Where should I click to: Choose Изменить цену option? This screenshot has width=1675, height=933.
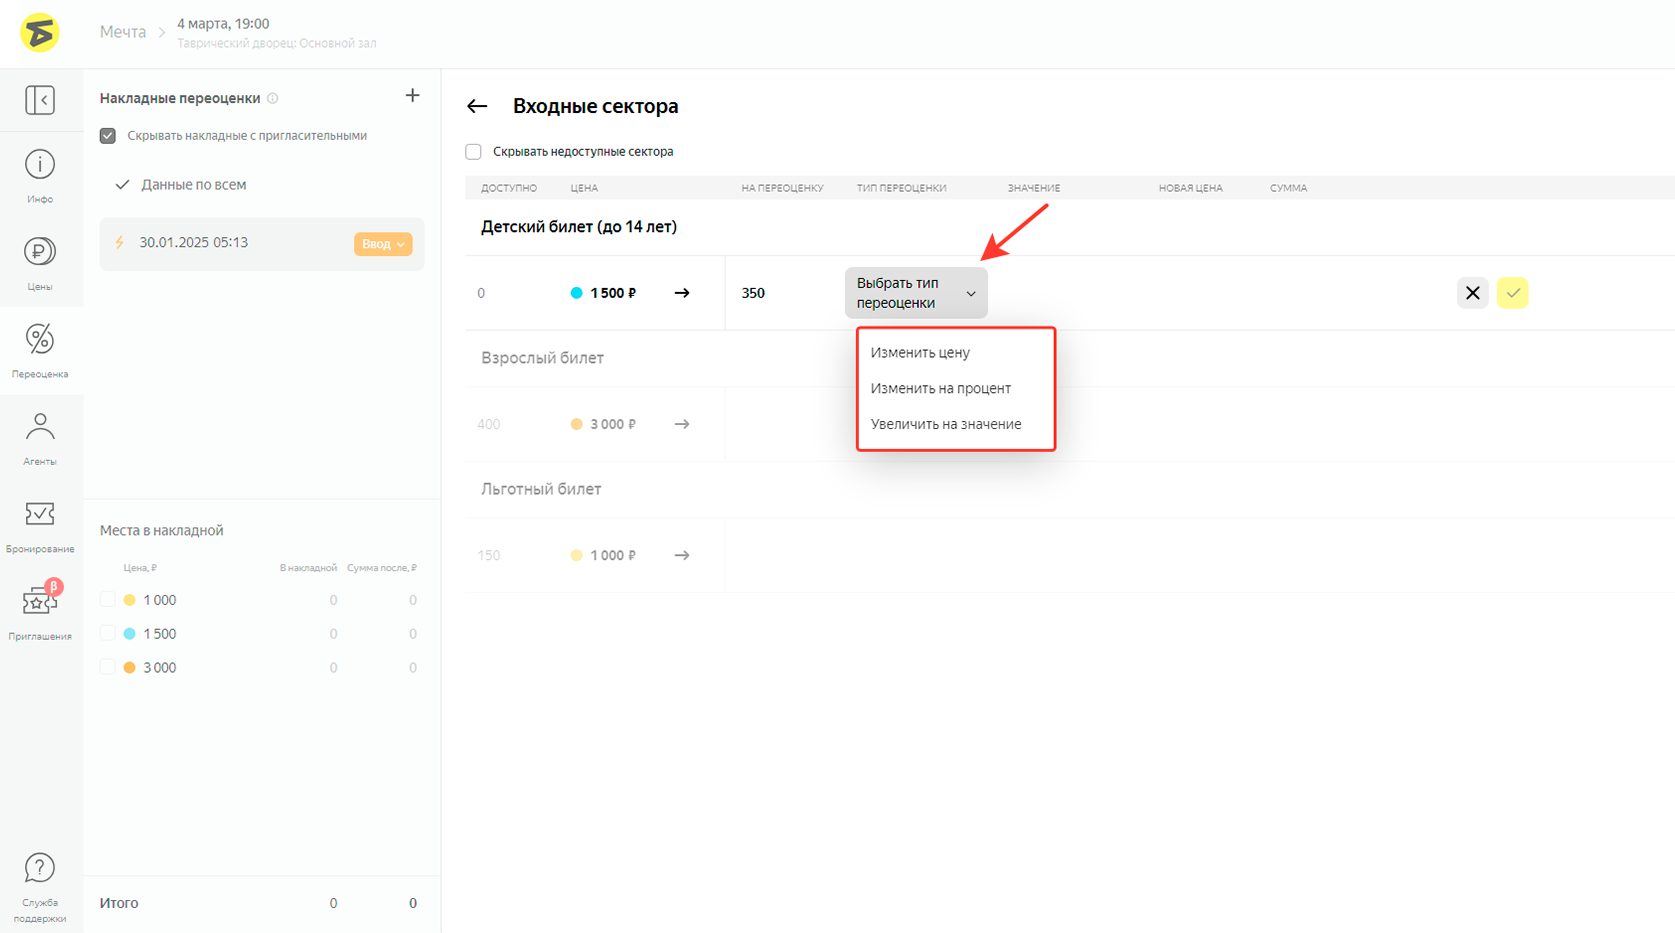click(920, 353)
